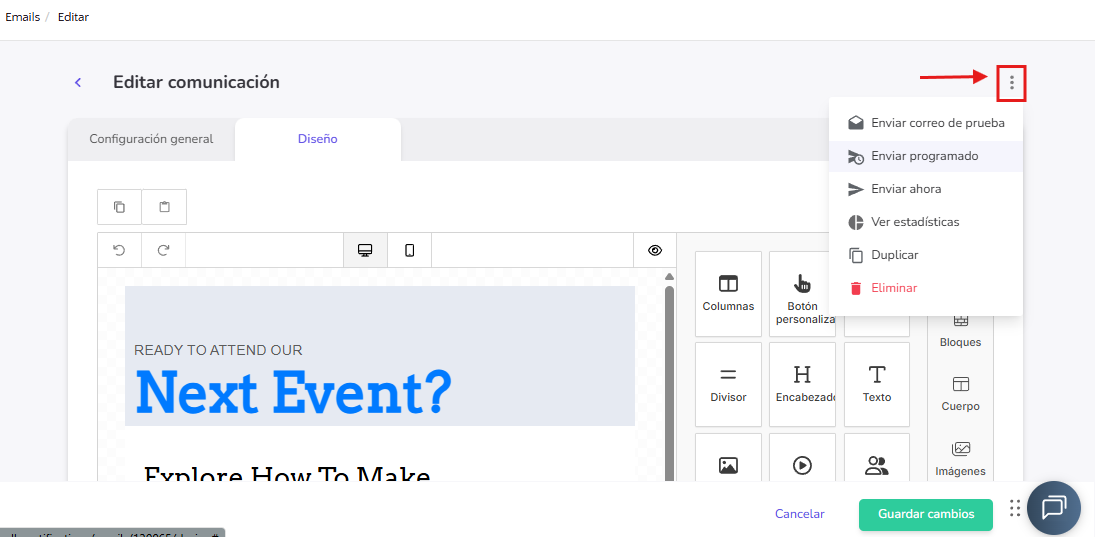Undo the last editor change

(x=120, y=250)
